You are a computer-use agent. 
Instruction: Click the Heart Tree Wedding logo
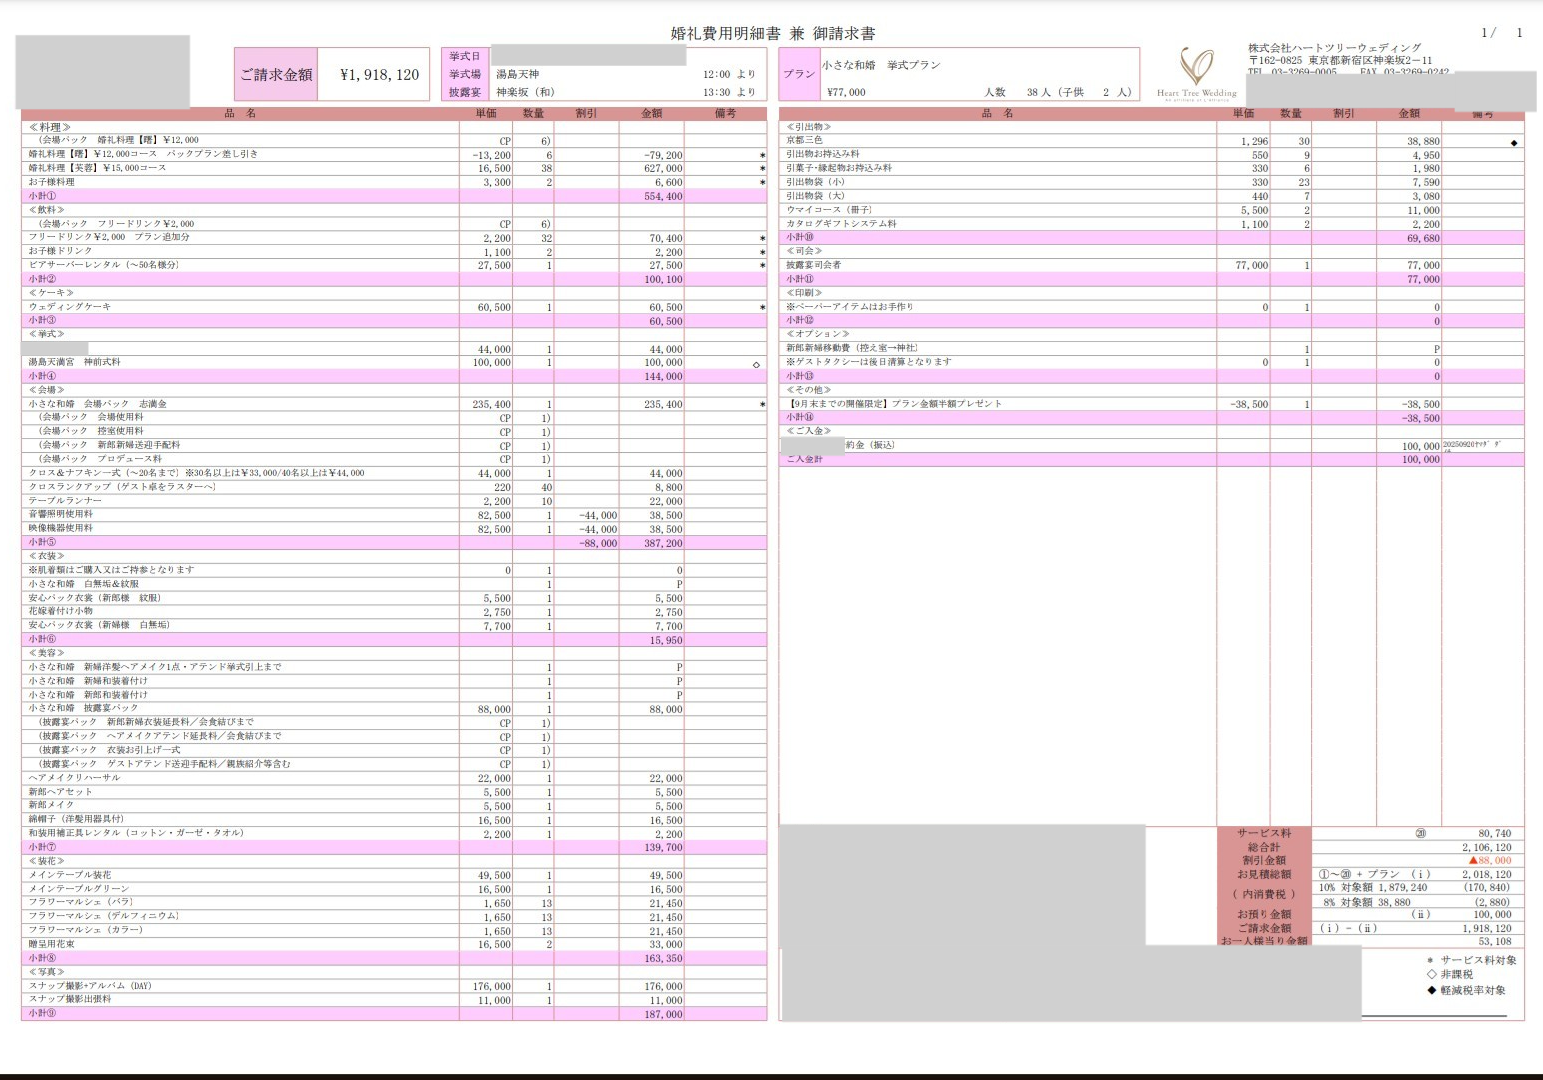point(1196,72)
